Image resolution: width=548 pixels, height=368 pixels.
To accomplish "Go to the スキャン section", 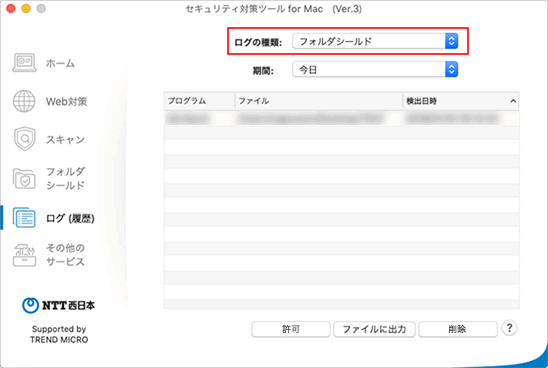I will pyautogui.click(x=65, y=140).
